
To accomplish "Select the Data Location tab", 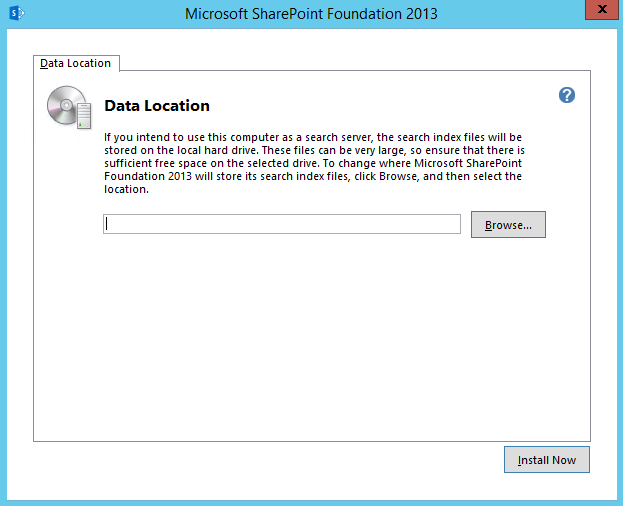I will [76, 63].
